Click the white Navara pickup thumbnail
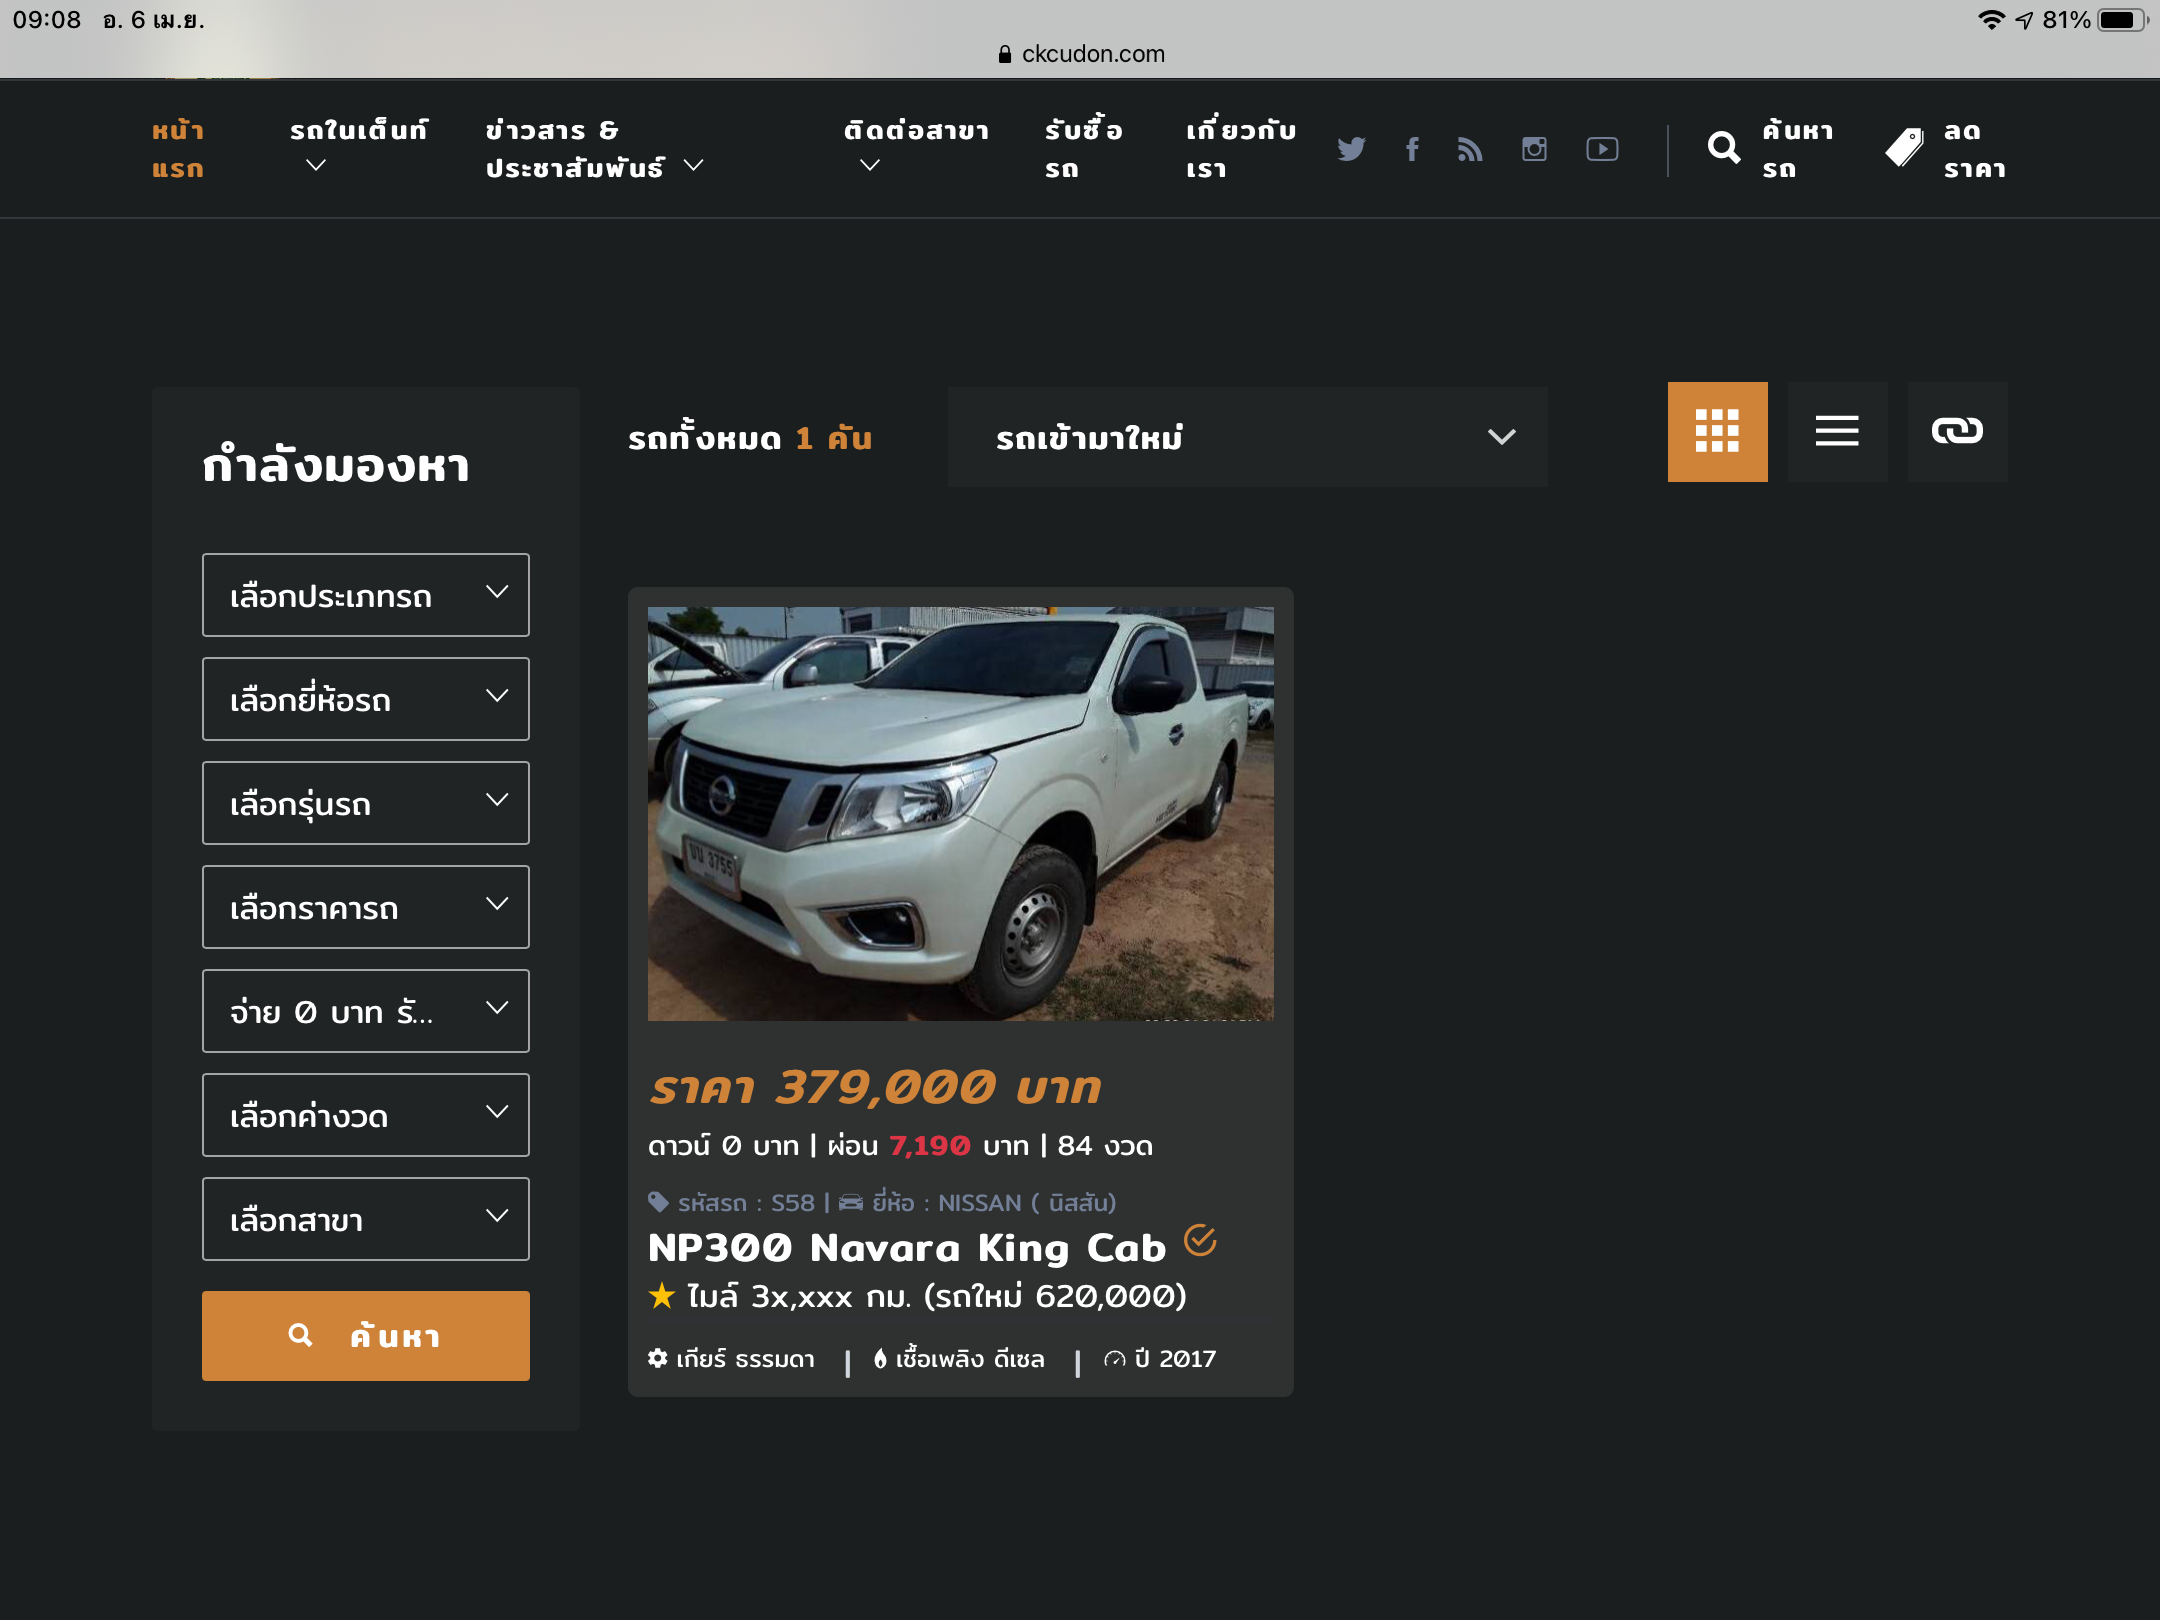The height and width of the screenshot is (1620, 2160). [960, 813]
